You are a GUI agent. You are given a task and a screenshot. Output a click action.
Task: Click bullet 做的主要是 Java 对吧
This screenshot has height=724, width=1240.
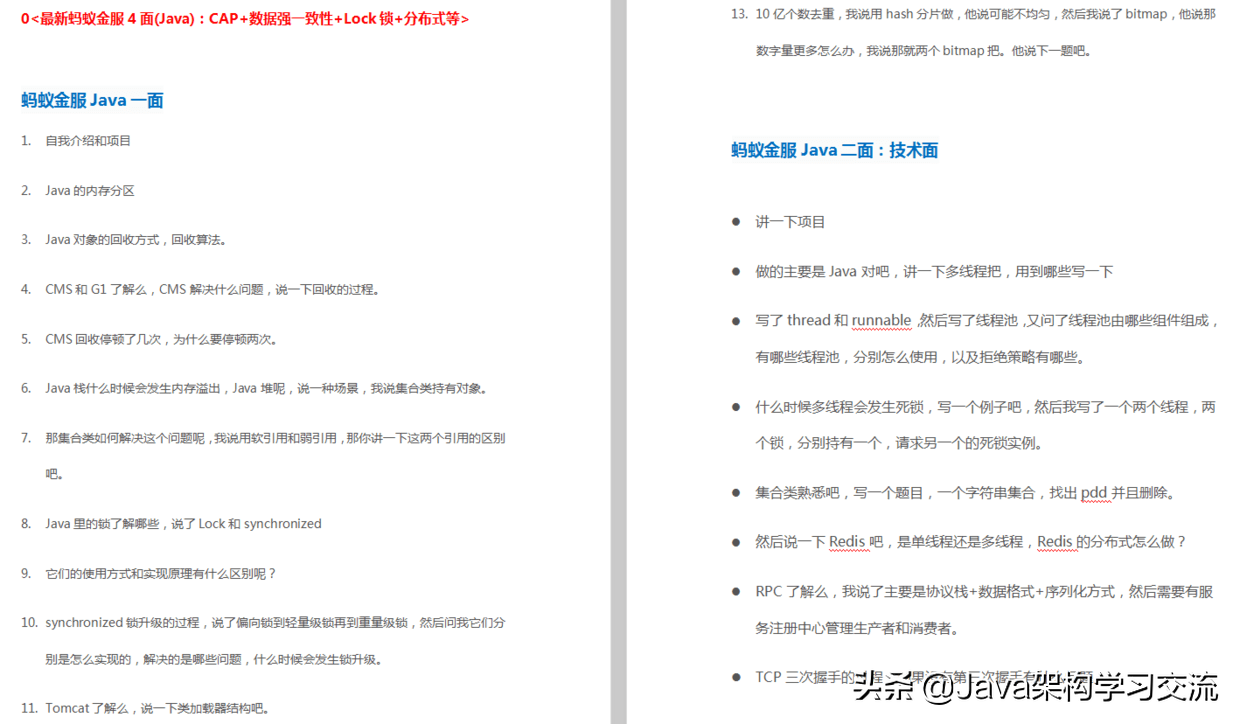coord(934,271)
